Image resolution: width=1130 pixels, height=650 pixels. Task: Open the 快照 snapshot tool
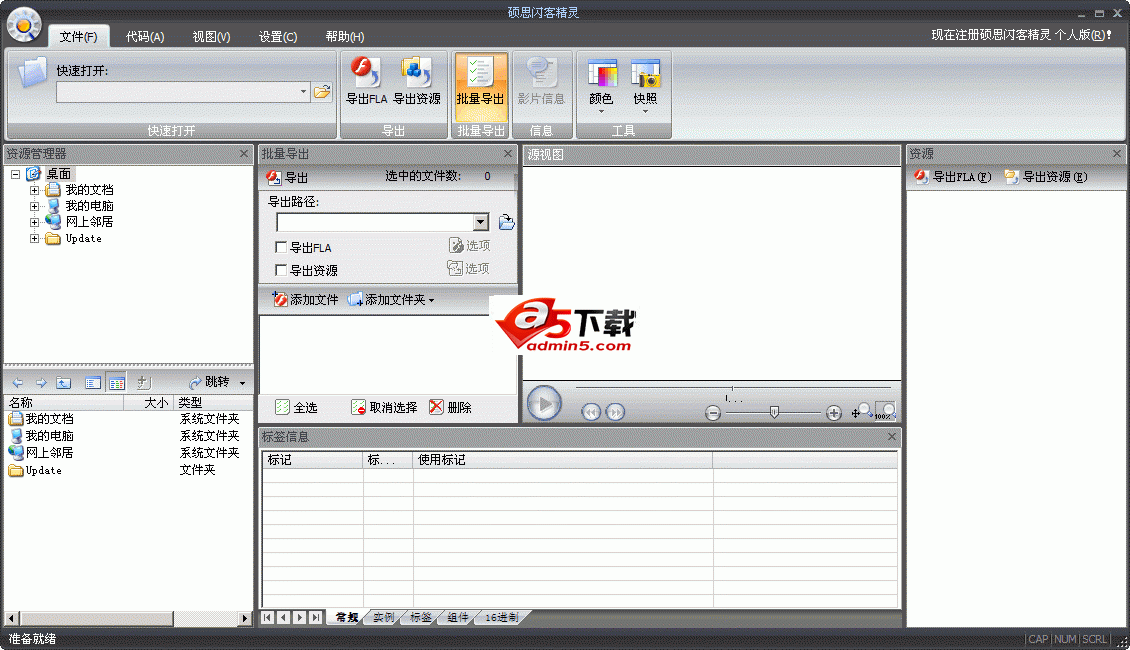point(645,85)
